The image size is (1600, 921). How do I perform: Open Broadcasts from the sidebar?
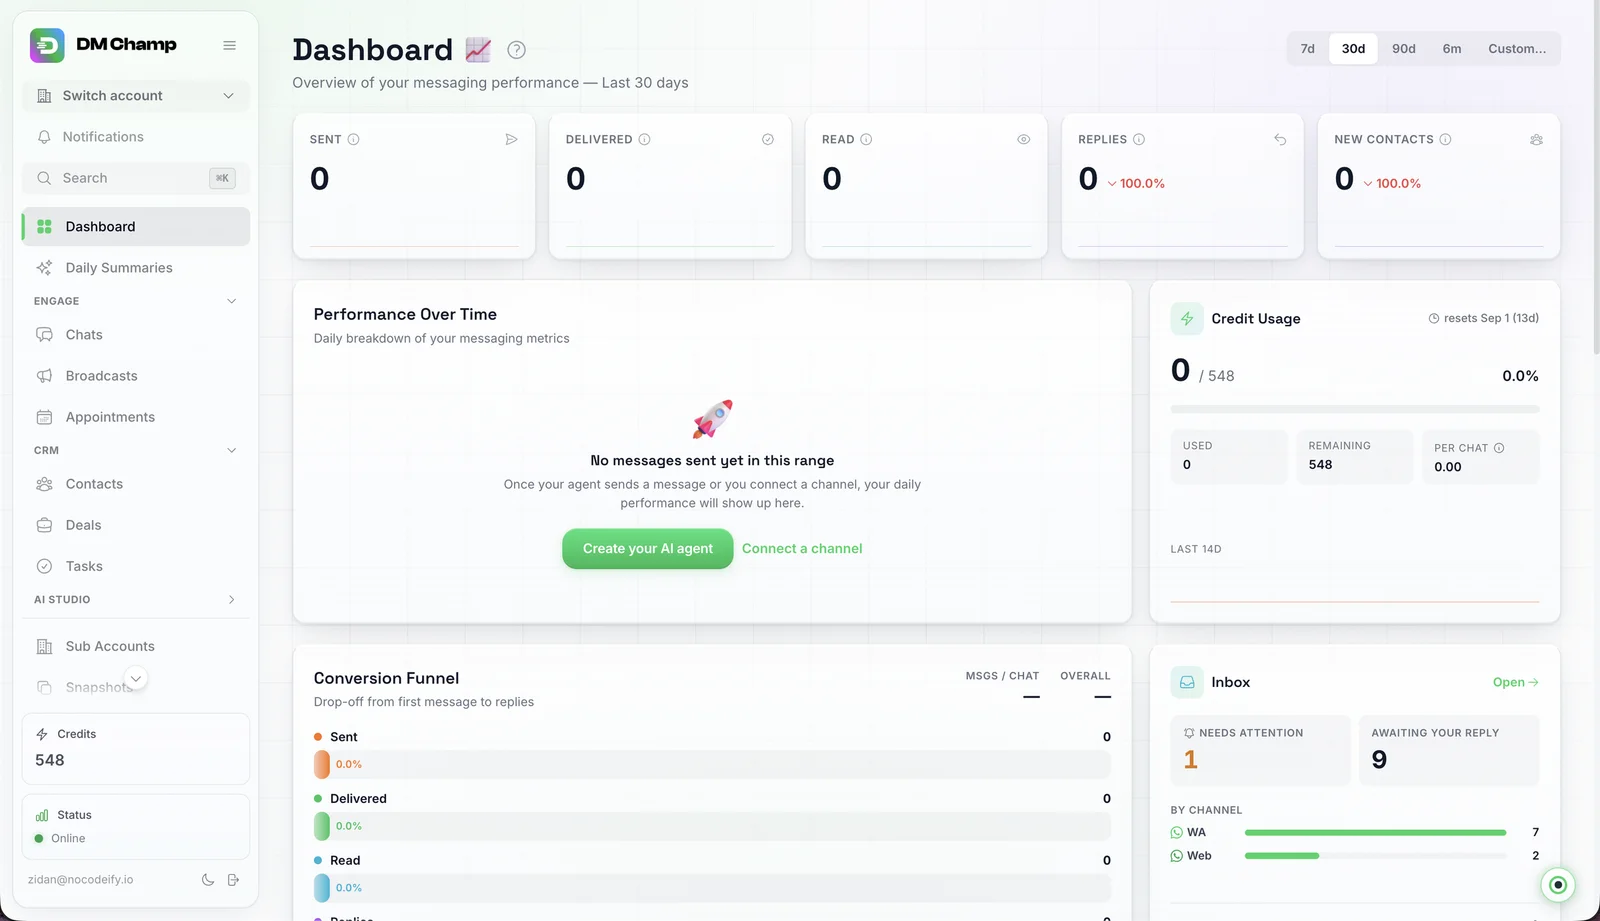point(136,376)
